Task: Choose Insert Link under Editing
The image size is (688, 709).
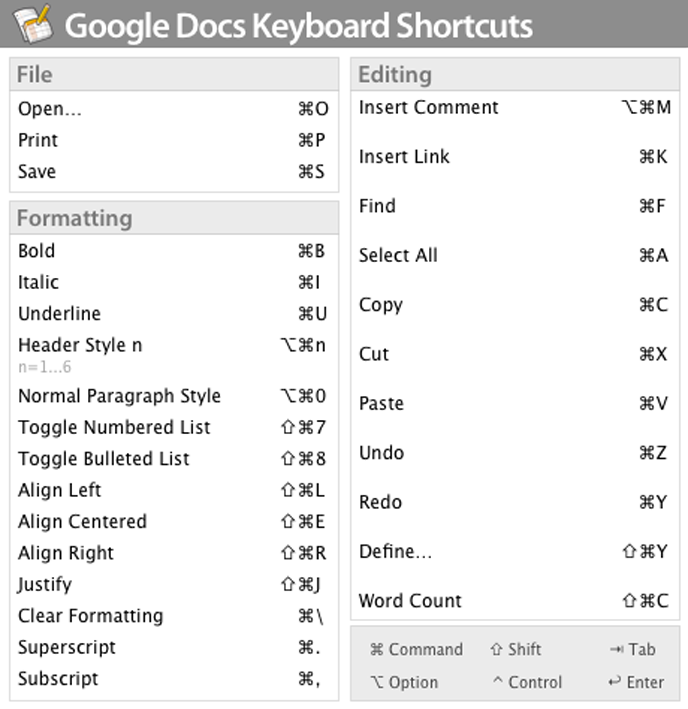Action: point(404,157)
